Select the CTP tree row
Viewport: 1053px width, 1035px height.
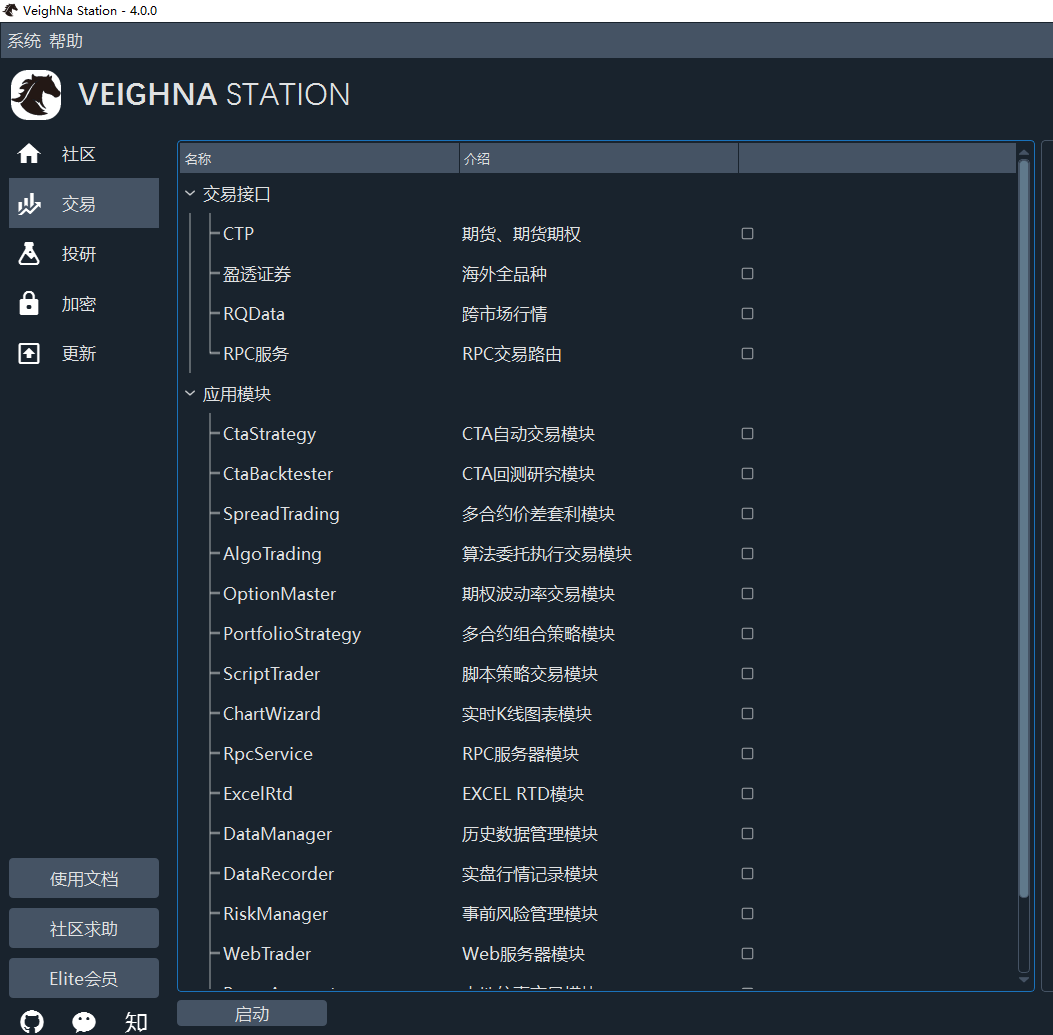click(x=598, y=234)
